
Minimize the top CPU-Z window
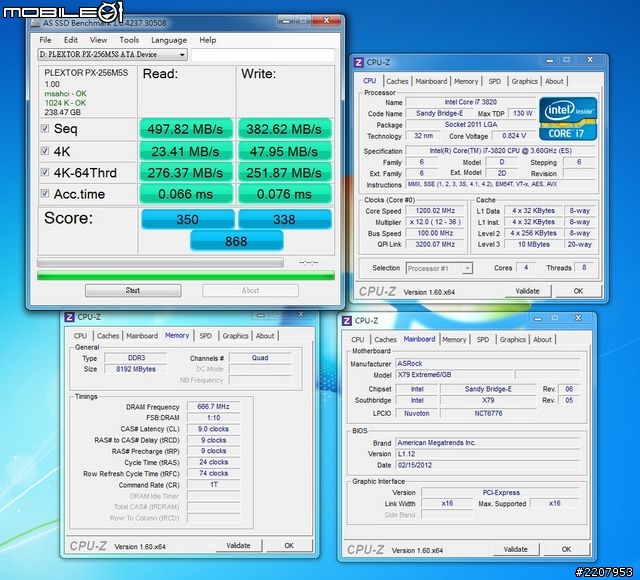550,60
